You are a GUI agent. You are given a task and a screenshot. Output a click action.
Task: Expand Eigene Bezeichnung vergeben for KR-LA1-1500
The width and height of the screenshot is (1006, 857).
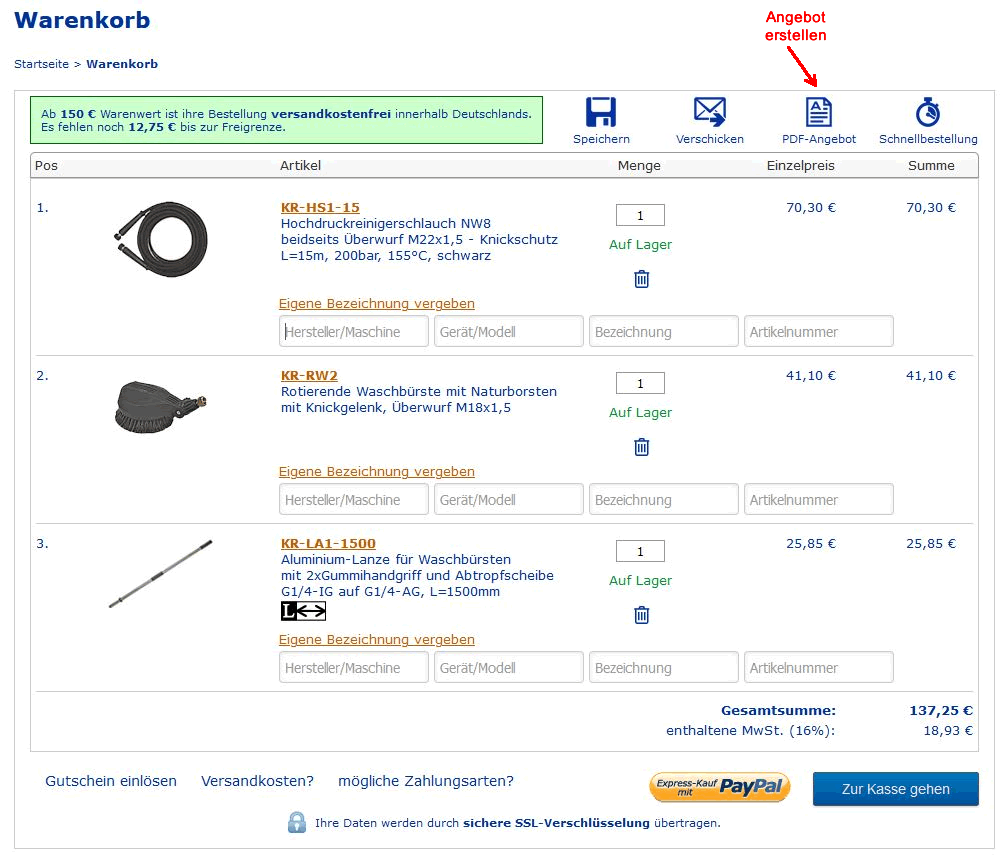pyautogui.click(x=376, y=639)
